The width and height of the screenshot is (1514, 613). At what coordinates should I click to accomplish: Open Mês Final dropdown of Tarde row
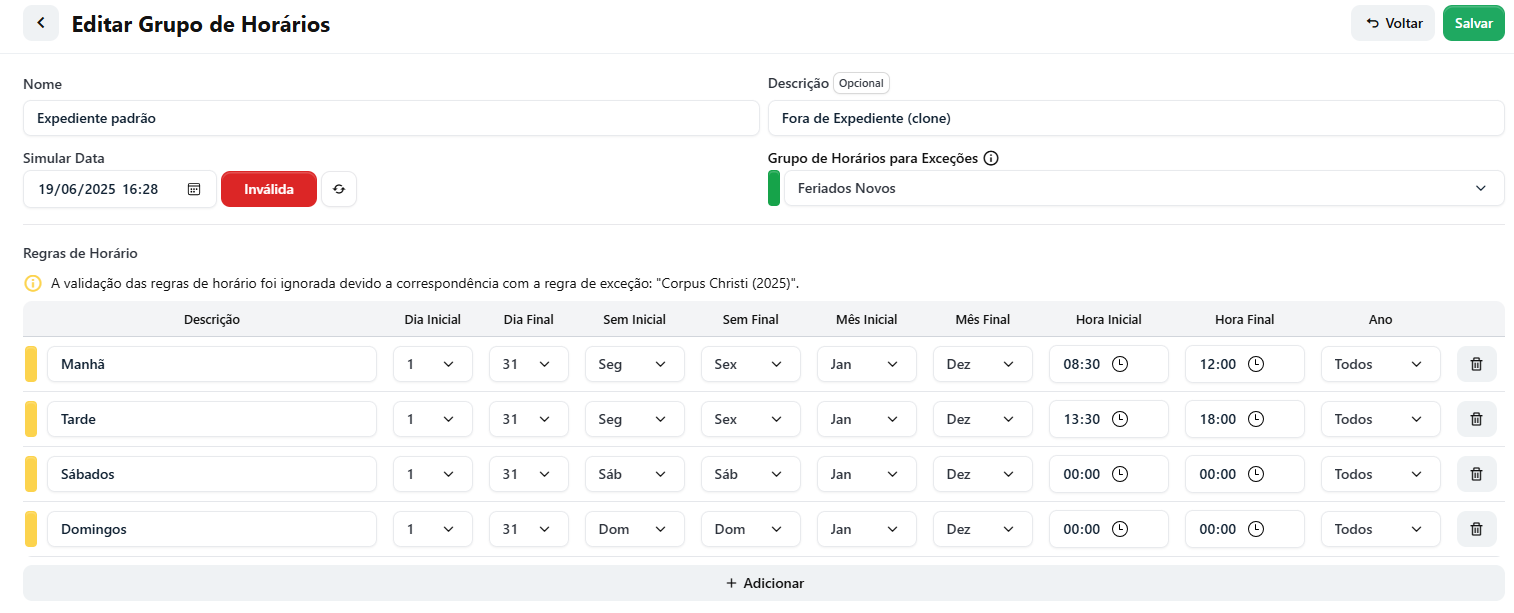click(983, 419)
